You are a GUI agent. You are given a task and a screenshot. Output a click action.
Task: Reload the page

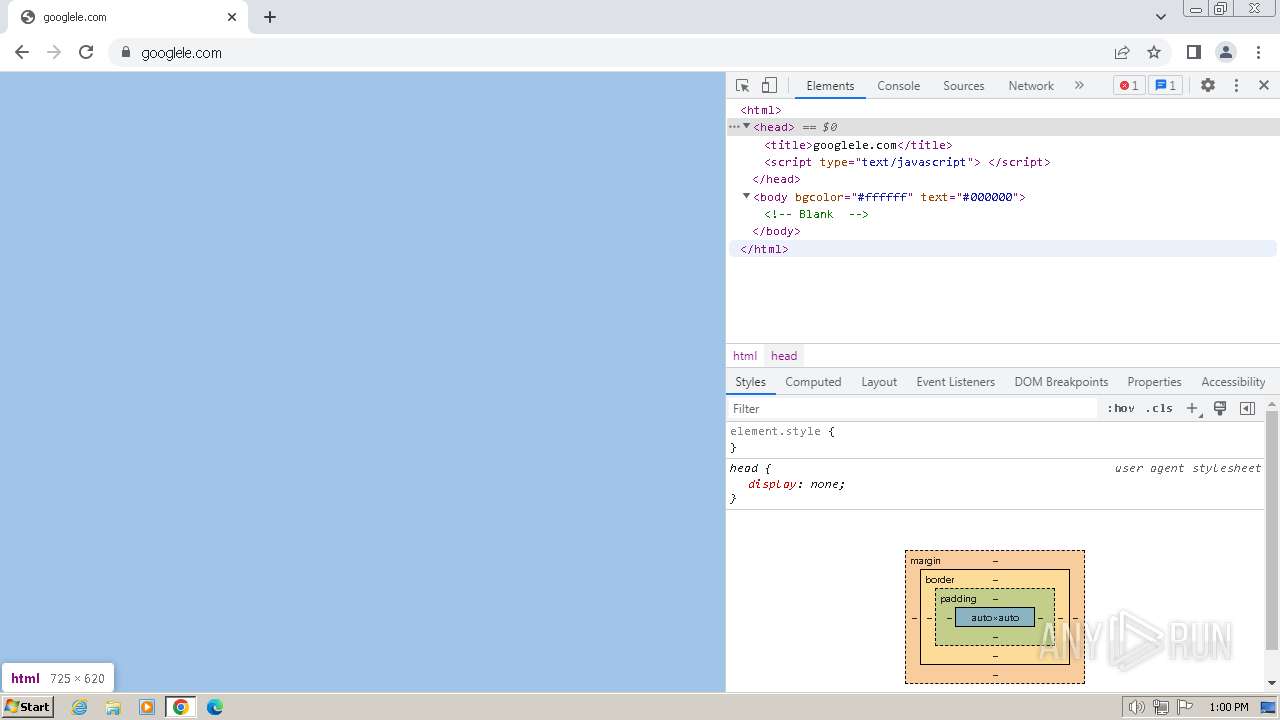click(86, 52)
